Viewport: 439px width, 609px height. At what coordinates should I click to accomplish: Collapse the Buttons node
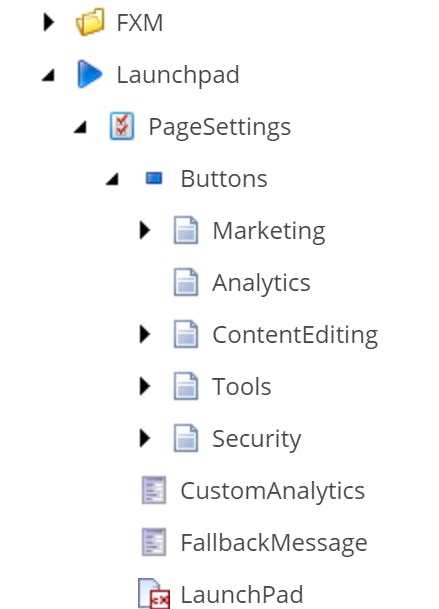[112, 179]
